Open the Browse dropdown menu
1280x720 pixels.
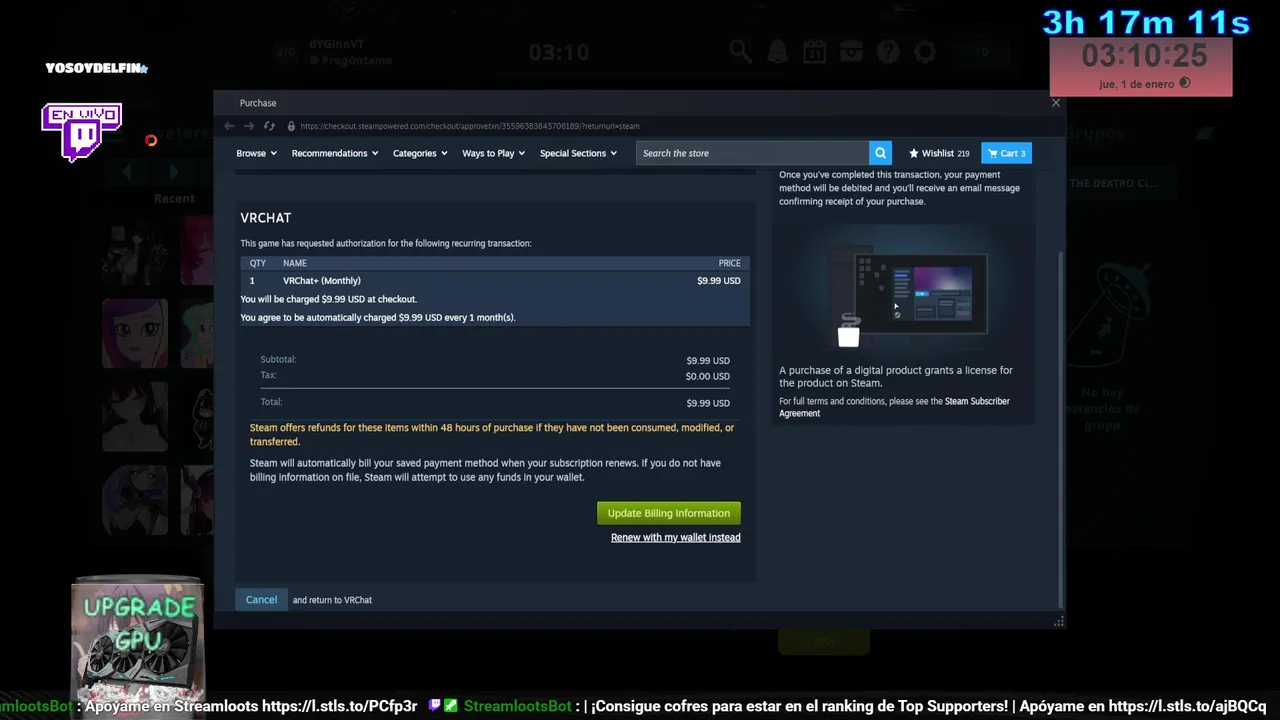pyautogui.click(x=256, y=153)
